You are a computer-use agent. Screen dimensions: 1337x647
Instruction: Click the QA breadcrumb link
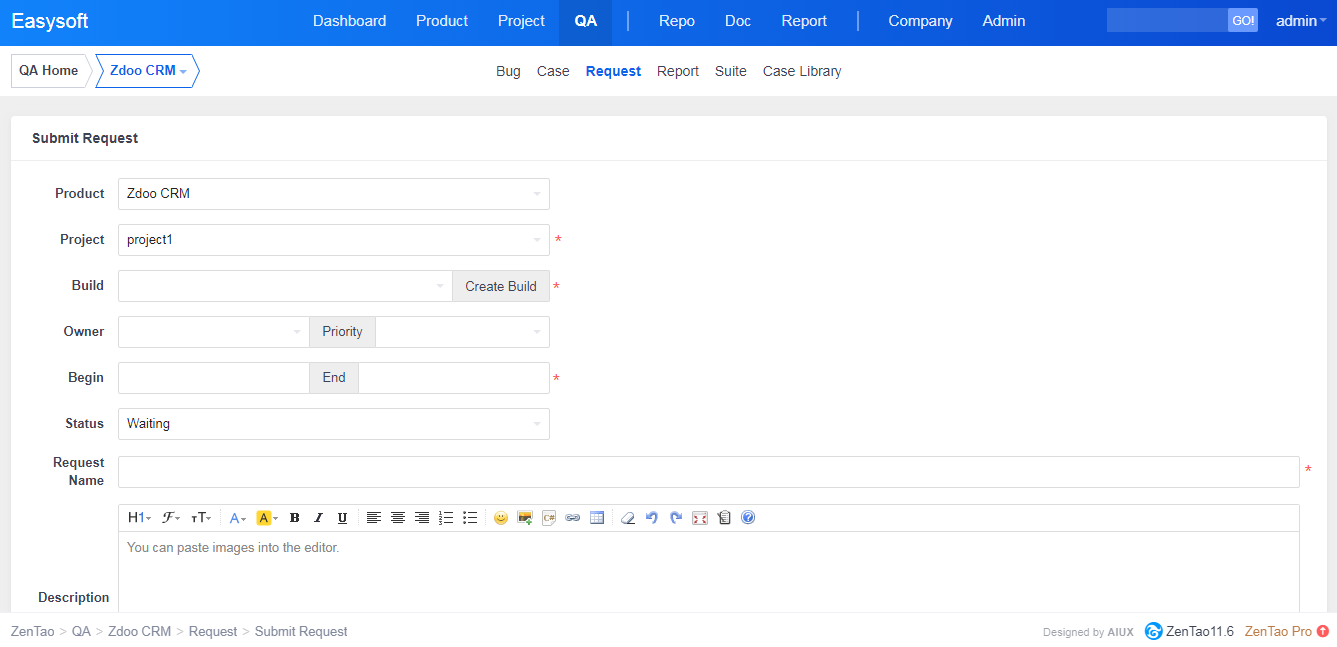click(x=81, y=632)
